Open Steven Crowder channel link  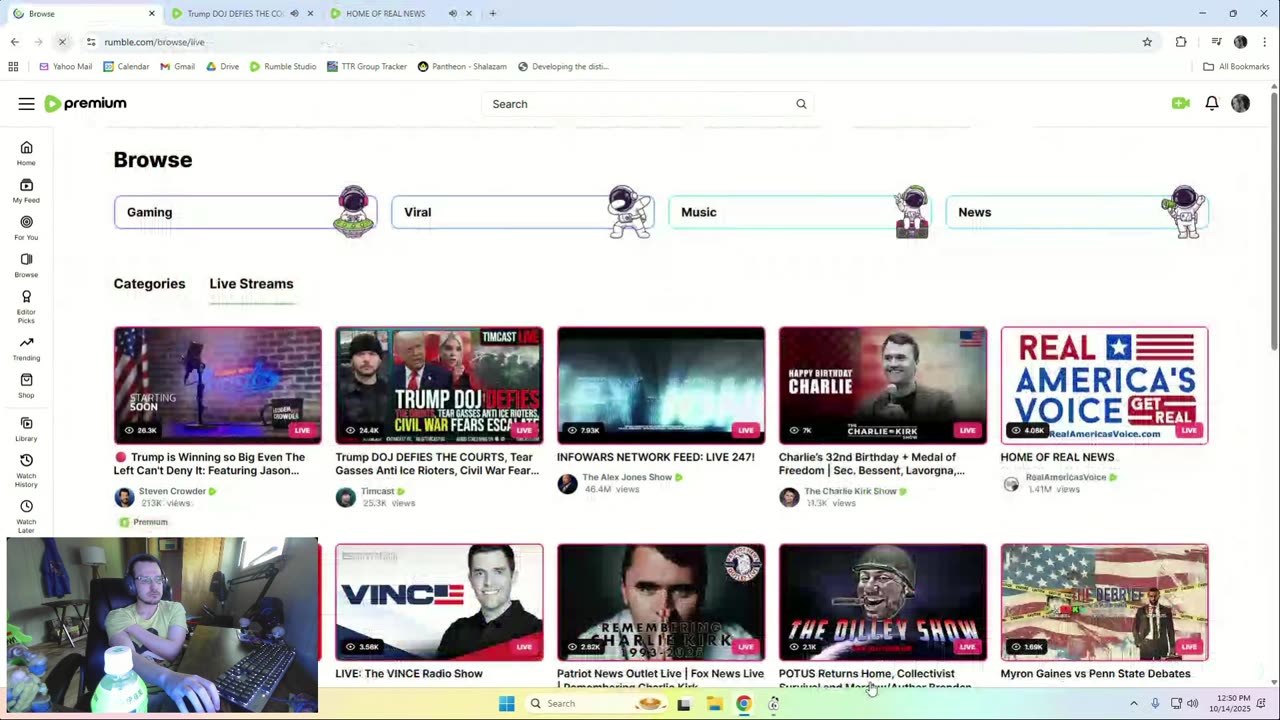172,491
